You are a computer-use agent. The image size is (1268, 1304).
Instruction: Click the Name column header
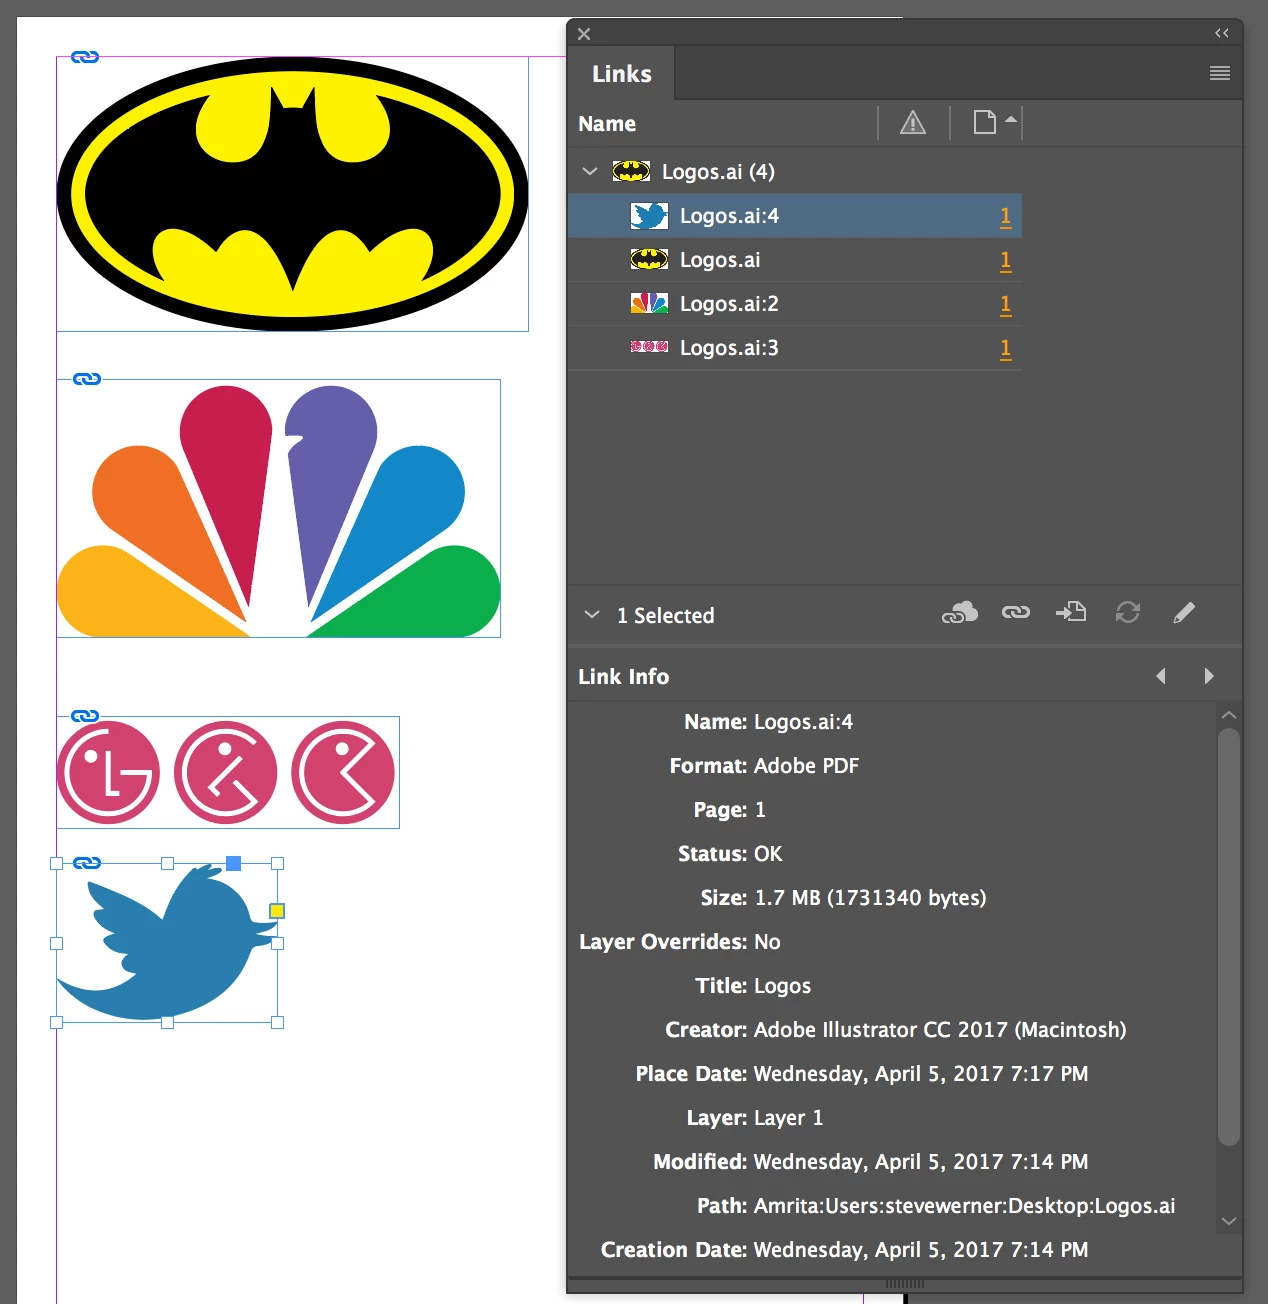pyautogui.click(x=607, y=124)
